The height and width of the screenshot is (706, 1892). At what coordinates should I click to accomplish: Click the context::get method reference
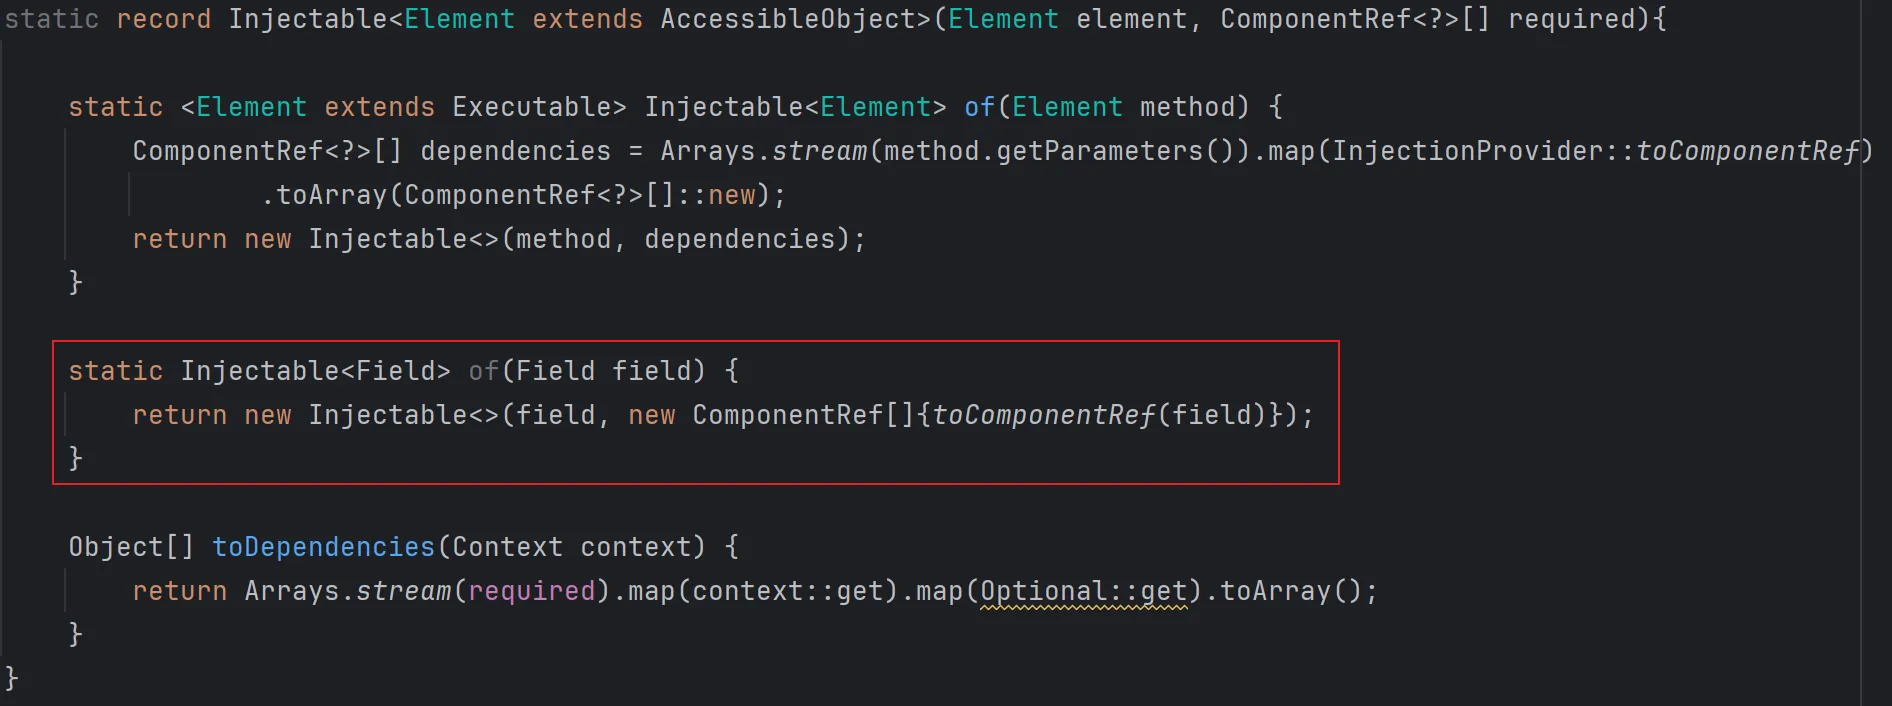pyautogui.click(x=787, y=591)
